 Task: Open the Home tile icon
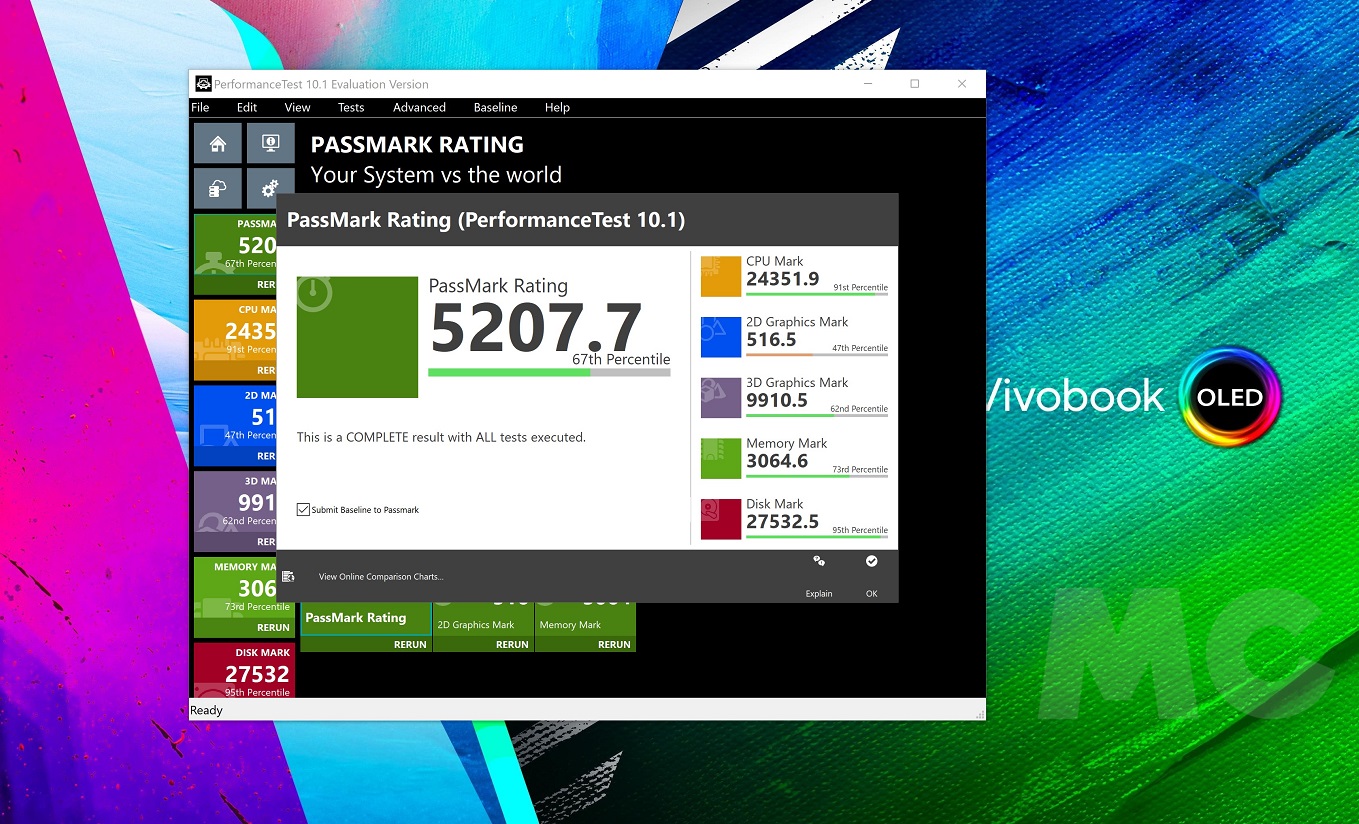[217, 143]
